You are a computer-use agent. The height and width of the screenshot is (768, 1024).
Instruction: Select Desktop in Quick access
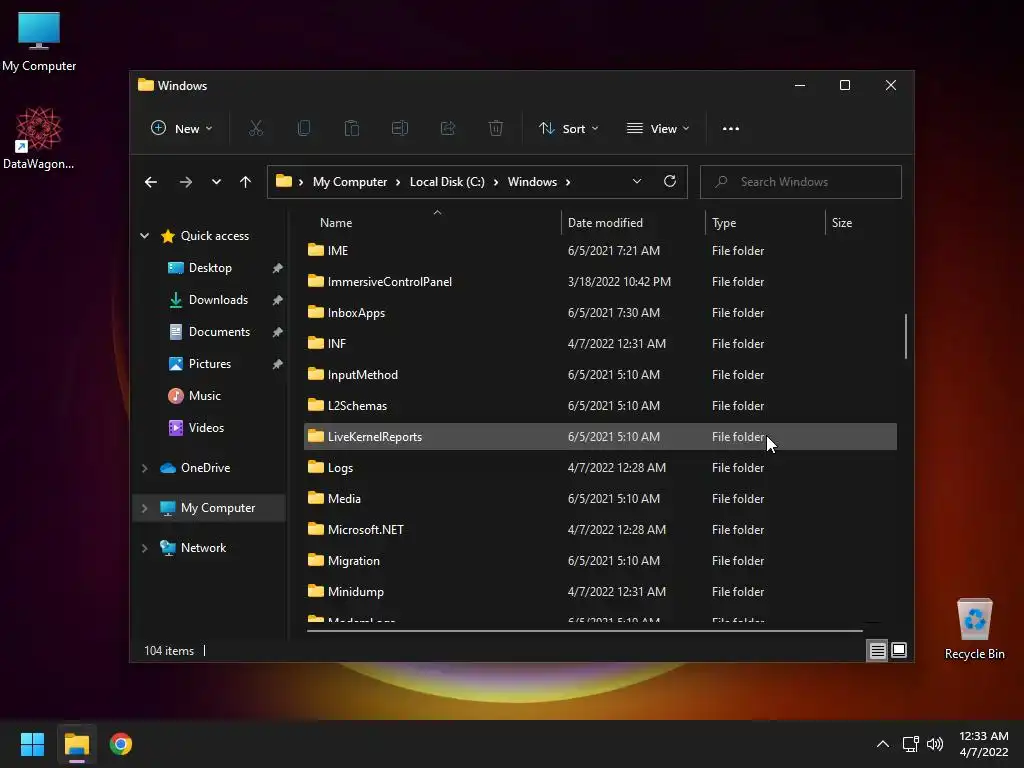210,268
